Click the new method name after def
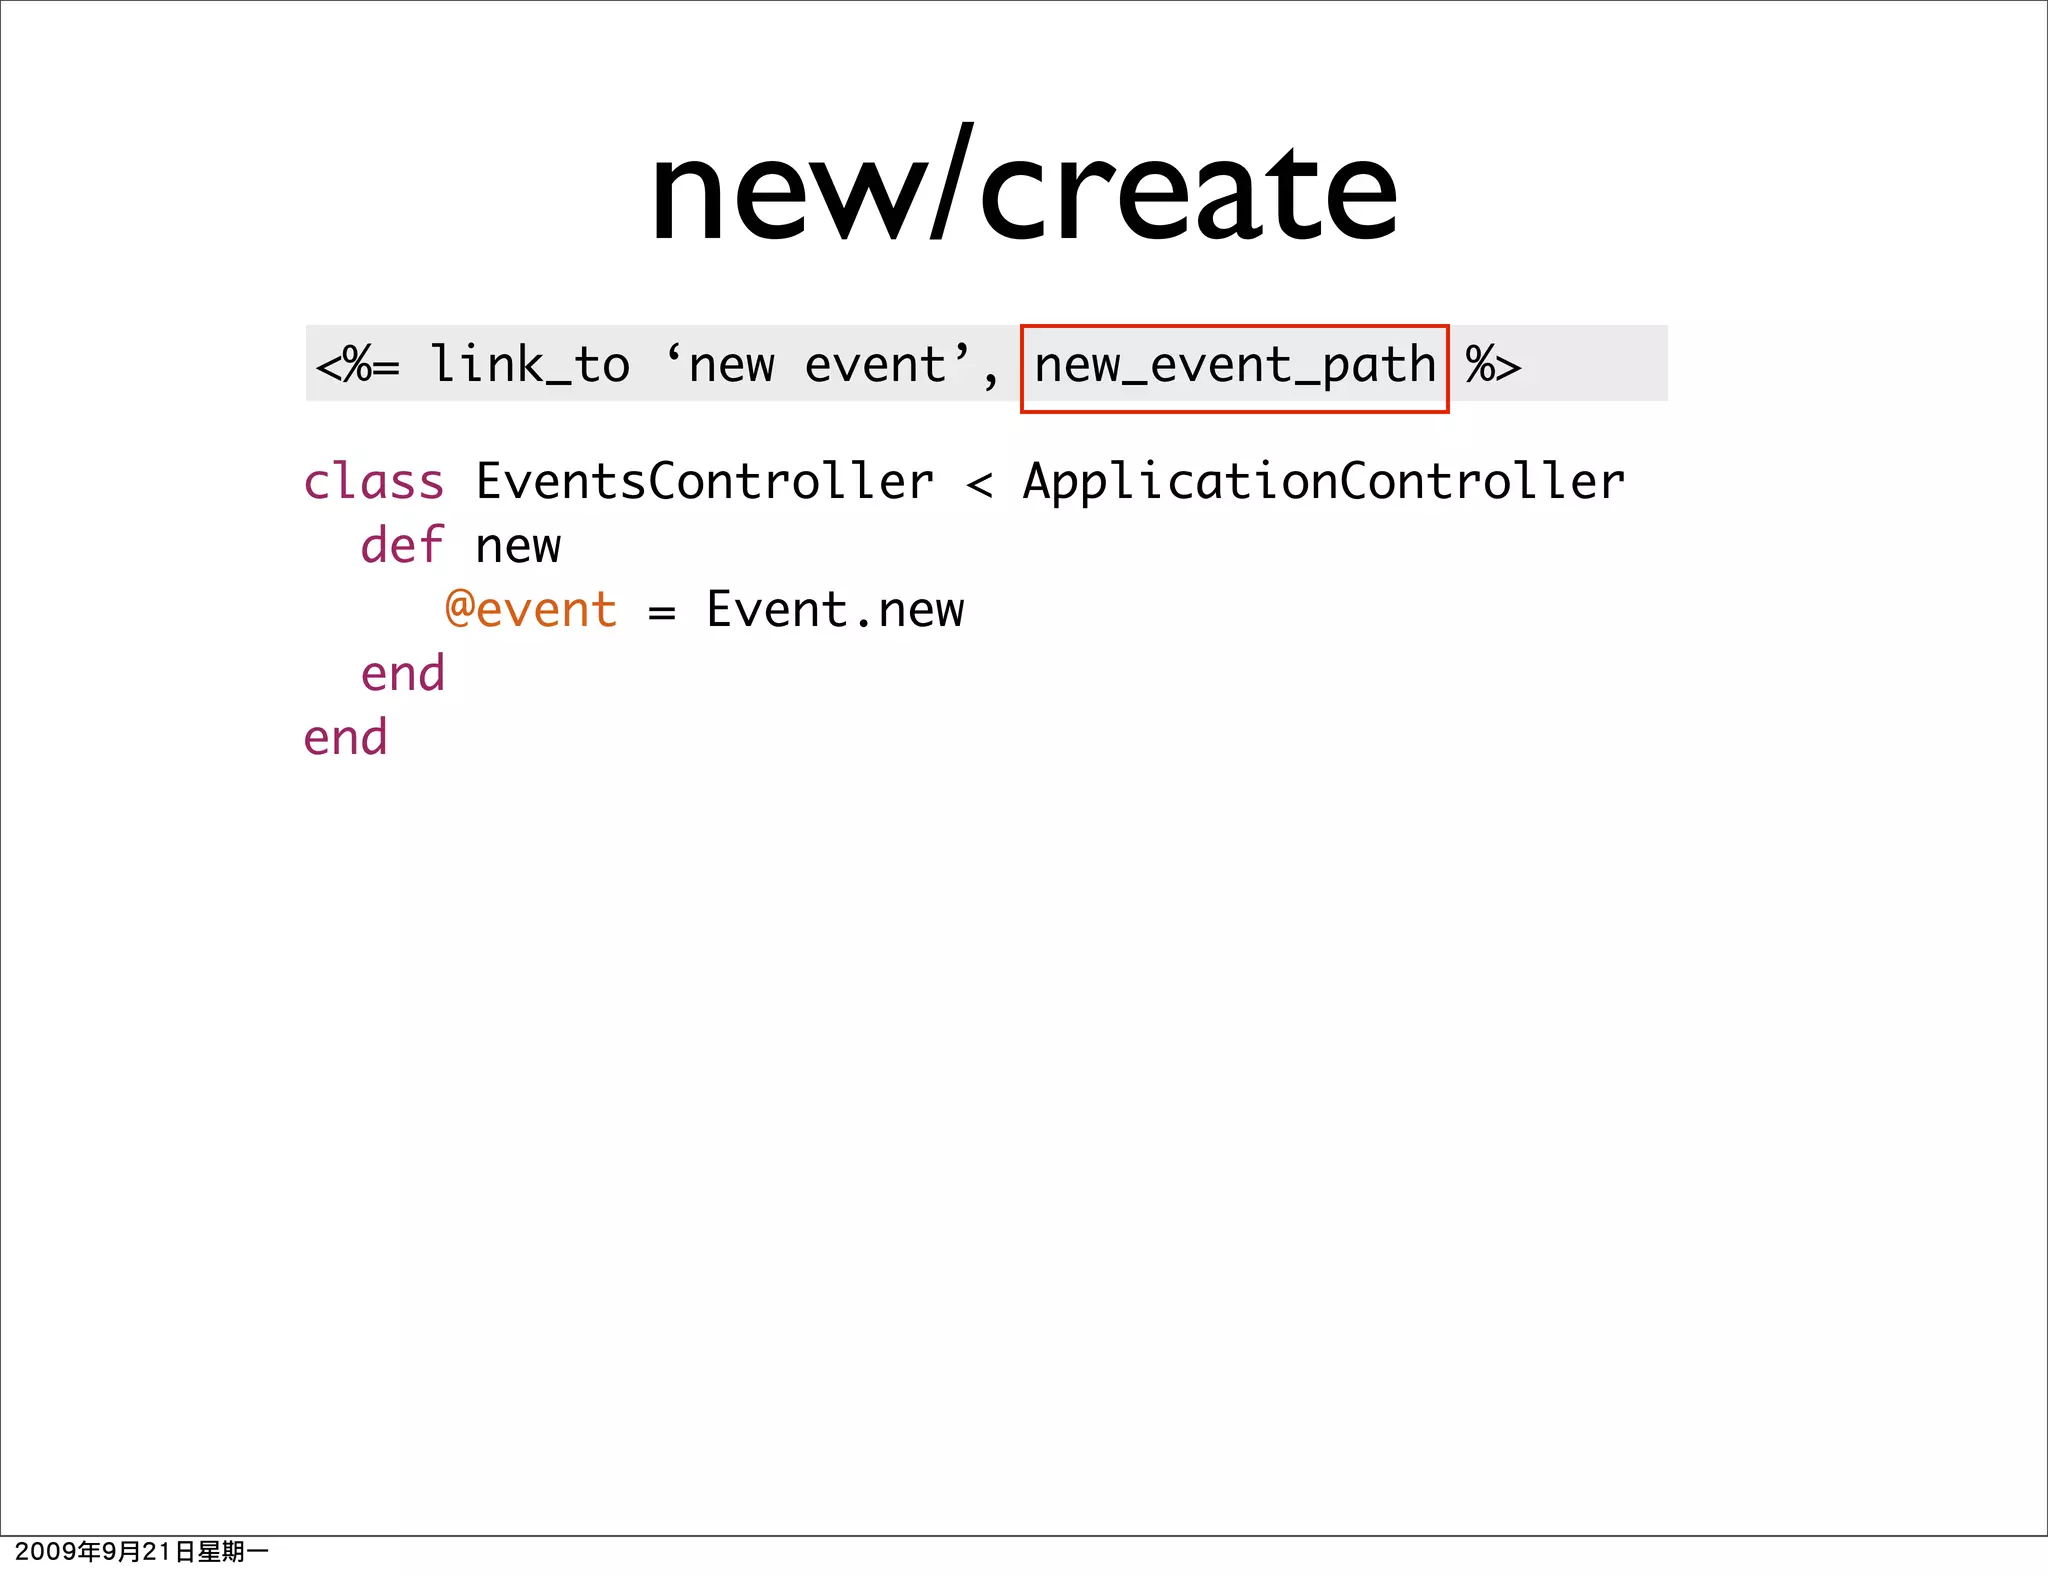 tap(517, 549)
